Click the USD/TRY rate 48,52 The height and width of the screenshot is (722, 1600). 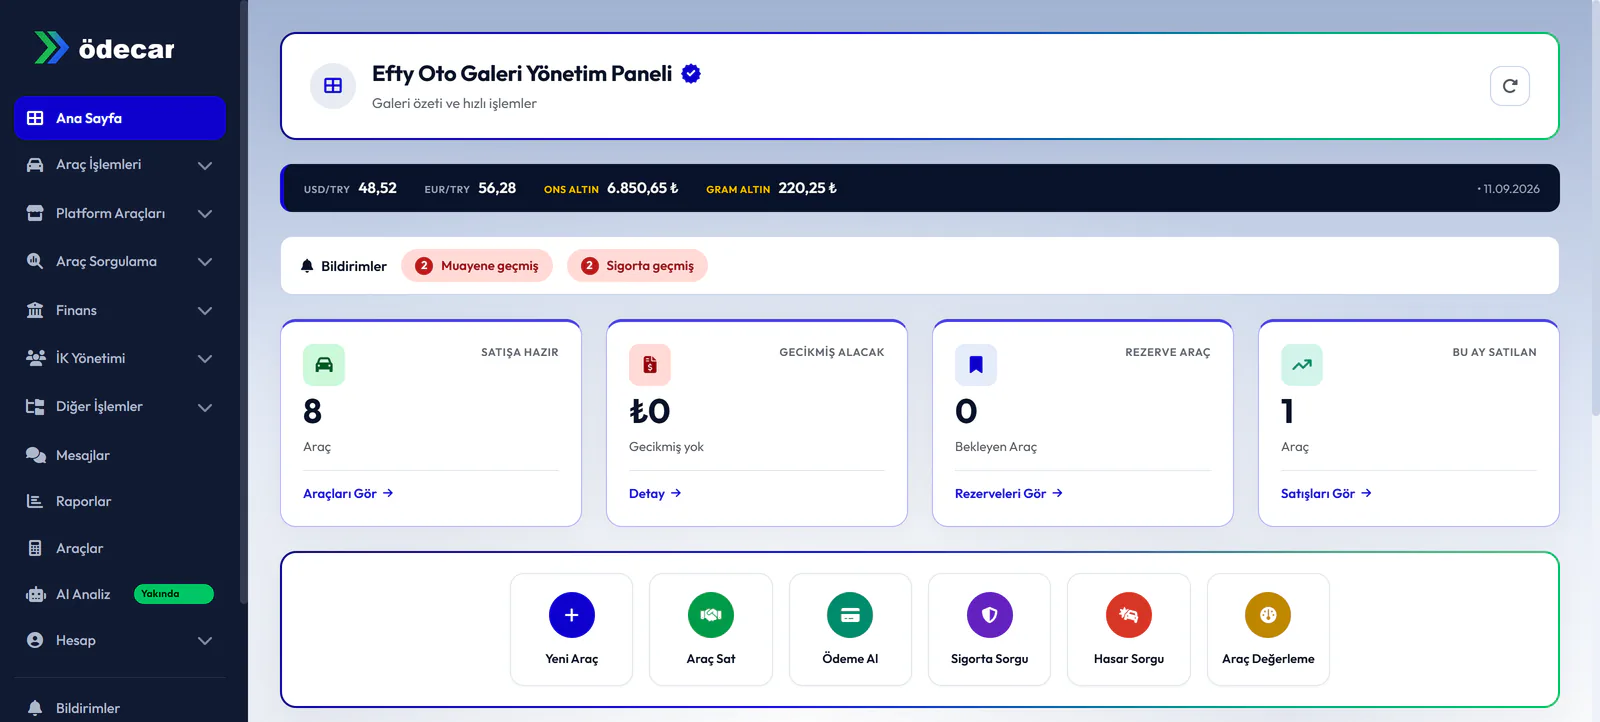pos(378,188)
